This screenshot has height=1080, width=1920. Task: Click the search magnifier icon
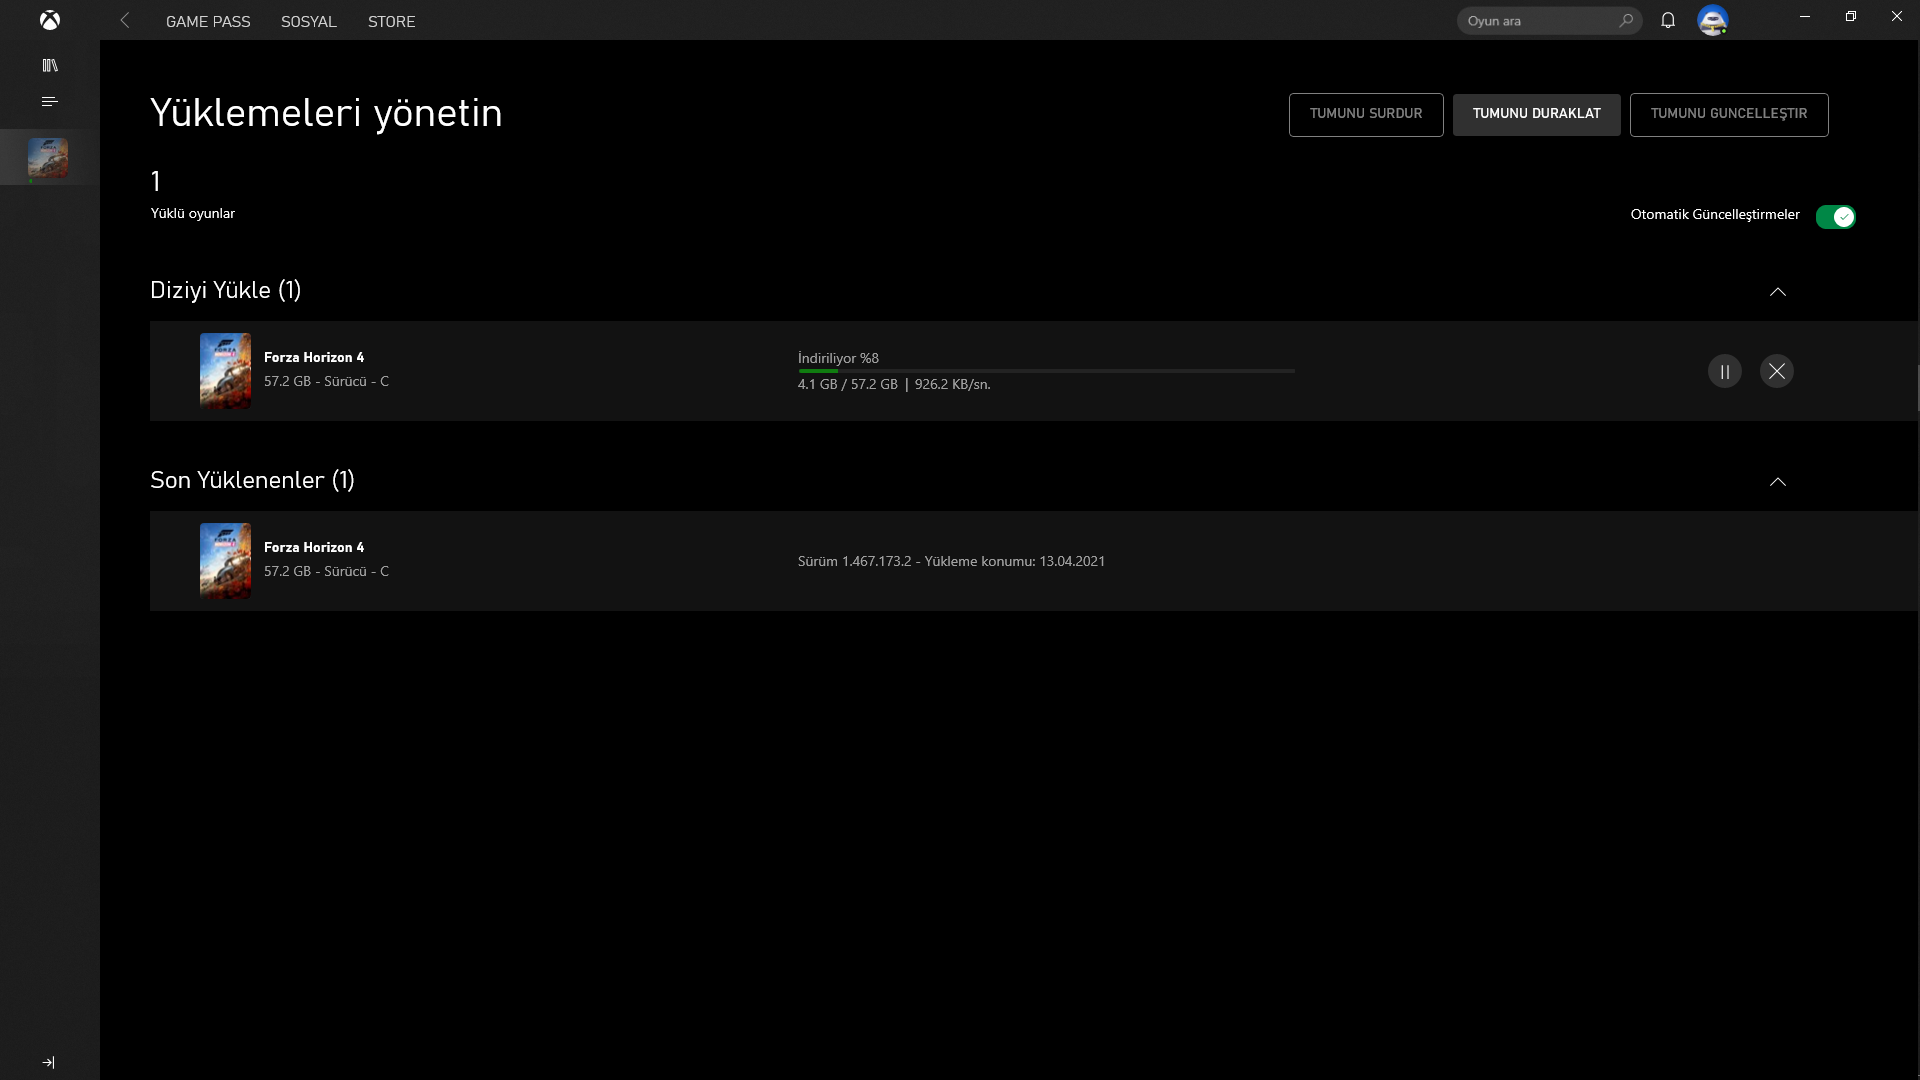click(x=1626, y=20)
